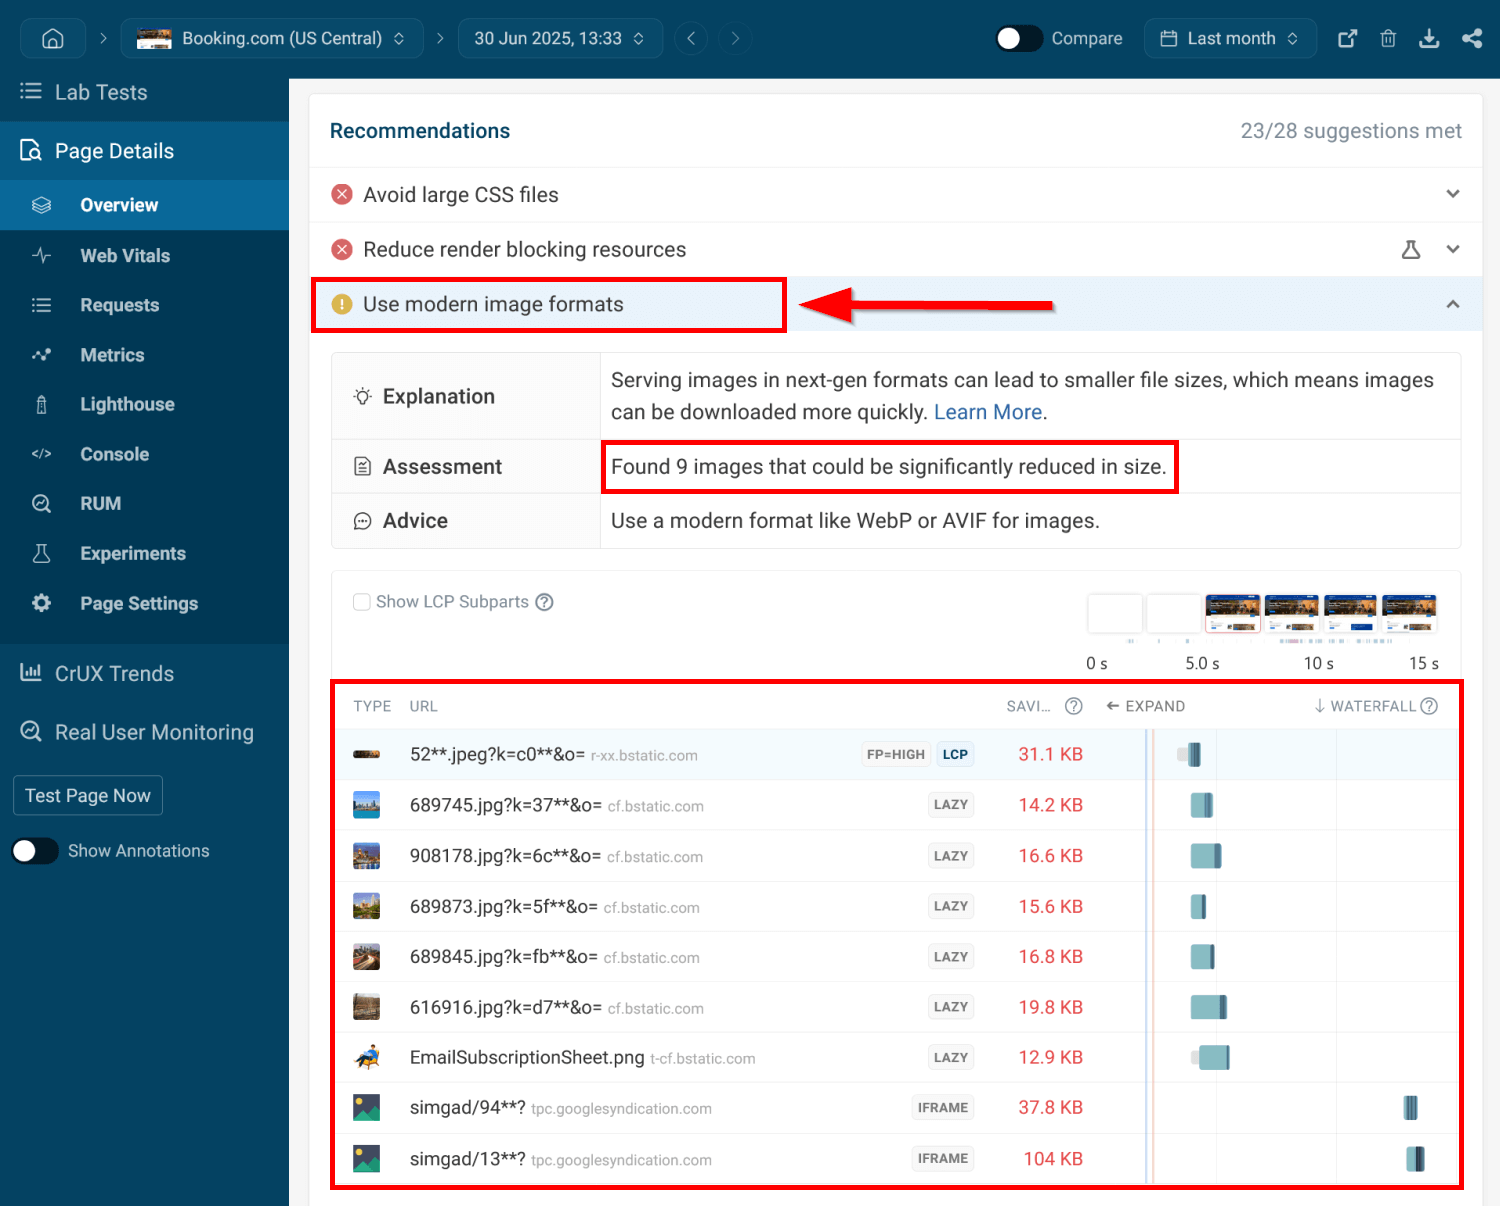Turn on Show Annotations
The image size is (1500, 1206).
coord(35,850)
